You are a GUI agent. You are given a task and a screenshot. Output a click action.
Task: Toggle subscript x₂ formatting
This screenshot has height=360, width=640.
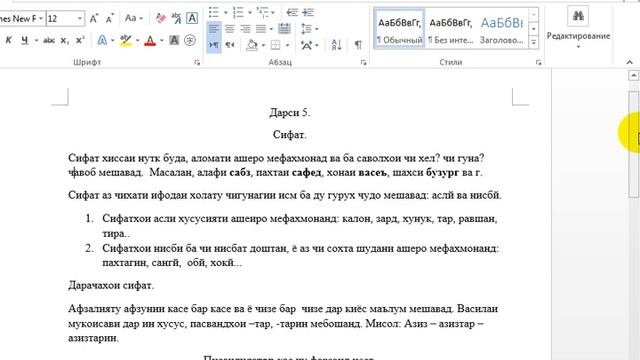point(64,40)
